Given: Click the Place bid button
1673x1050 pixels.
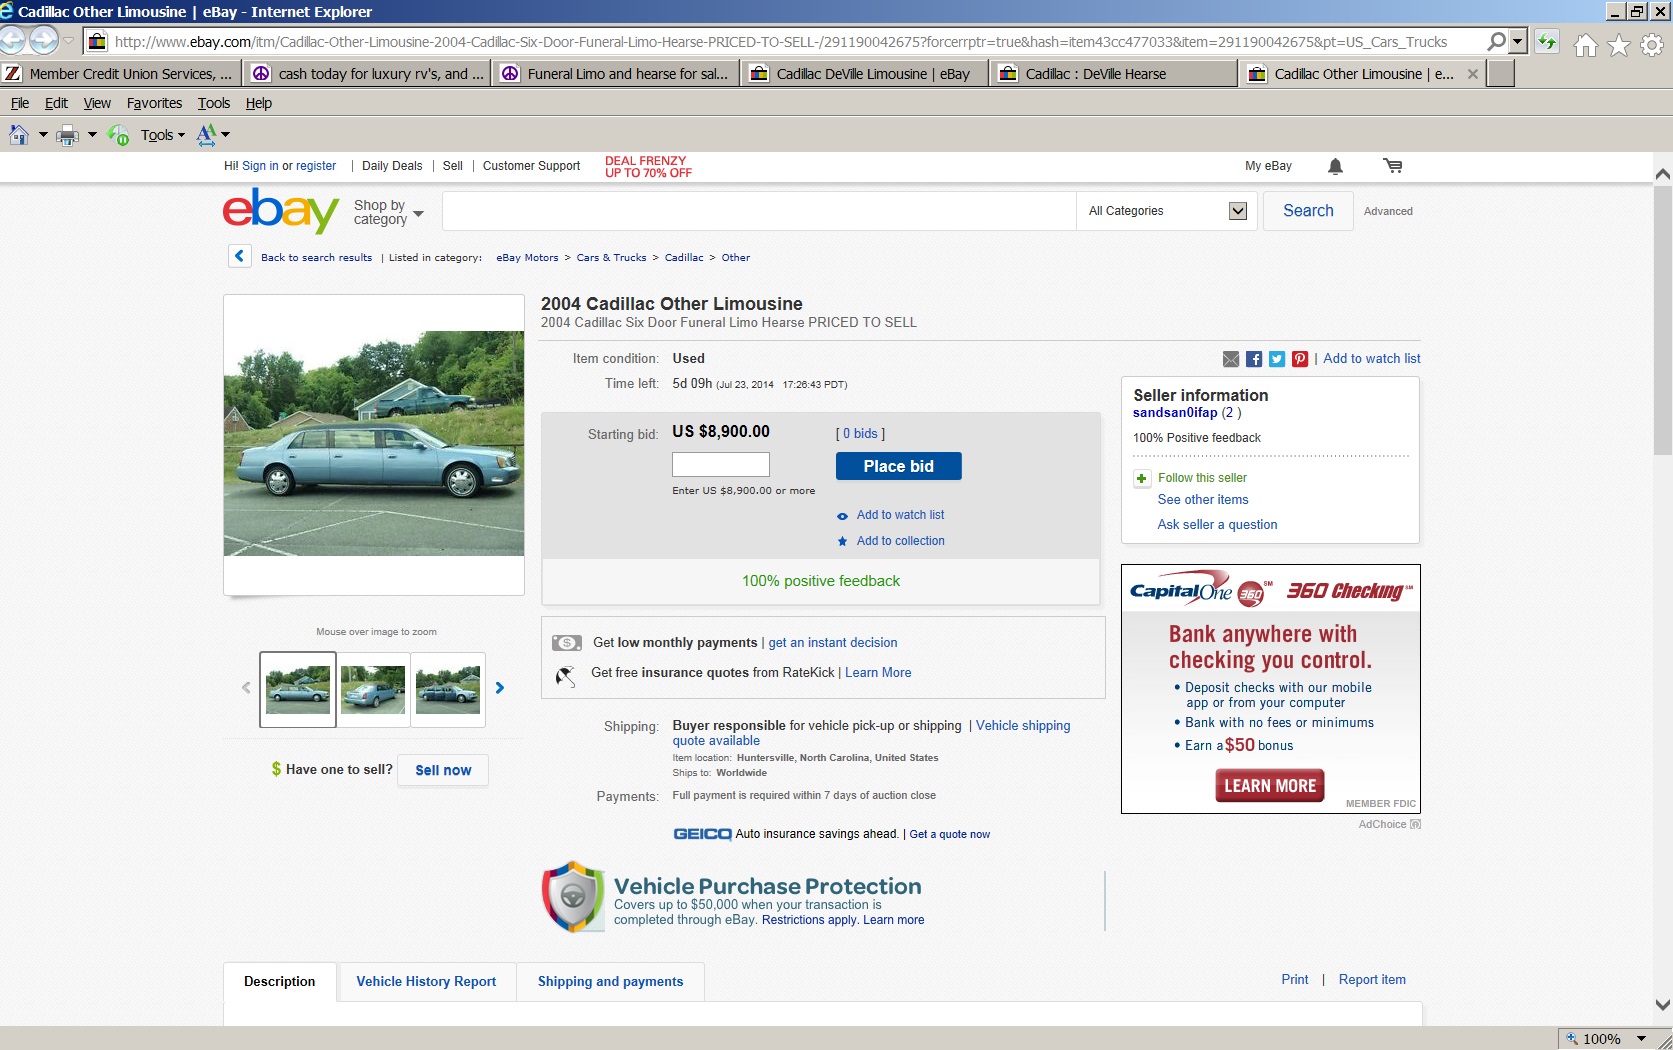Looking at the screenshot, I should (x=898, y=466).
